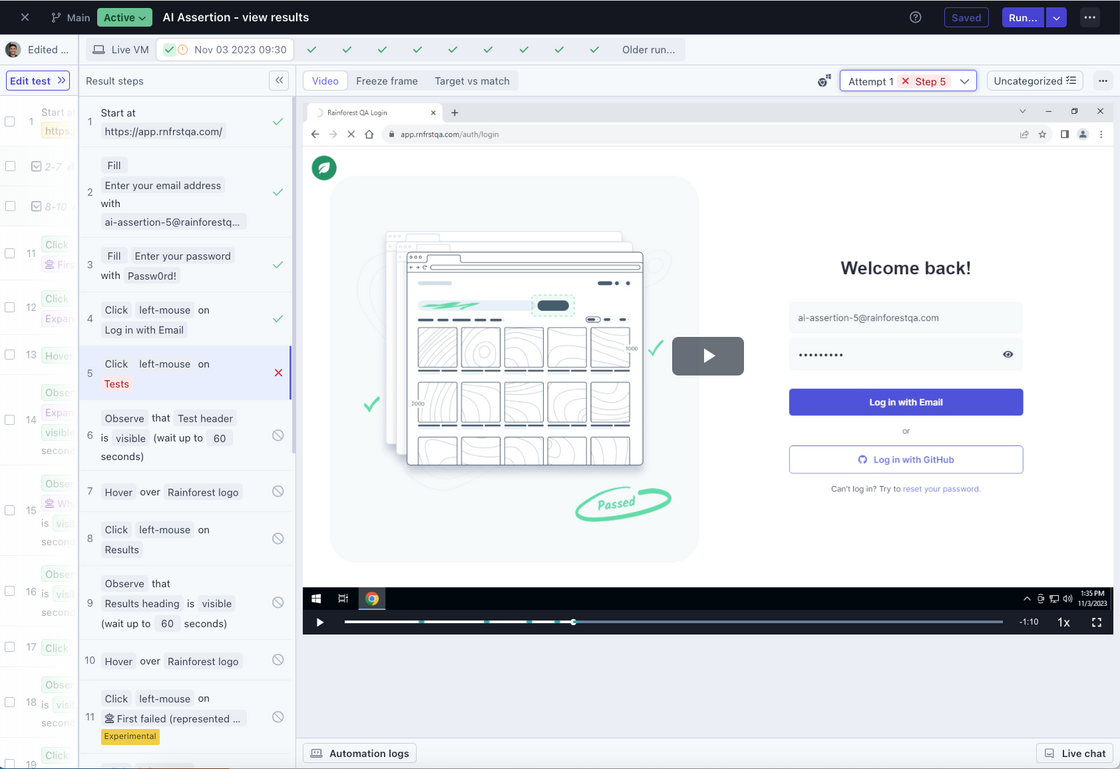This screenshot has width=1120, height=769.
Task: Enter fullscreen video mode
Action: pos(1096,622)
